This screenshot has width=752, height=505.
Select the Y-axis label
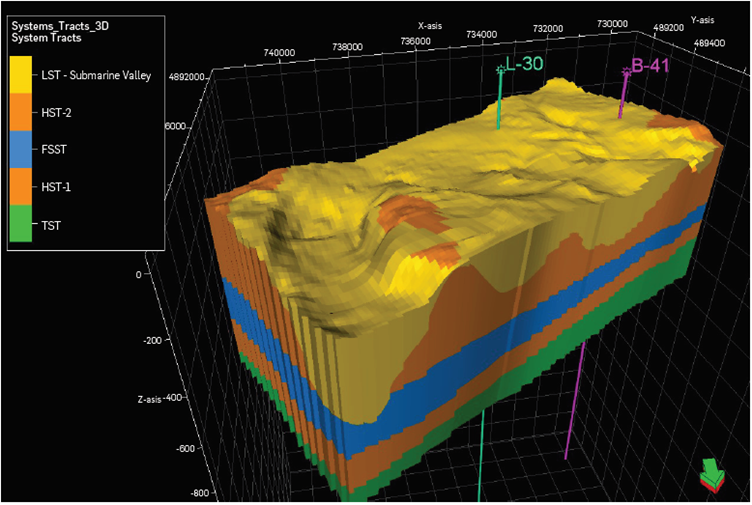coord(703,19)
